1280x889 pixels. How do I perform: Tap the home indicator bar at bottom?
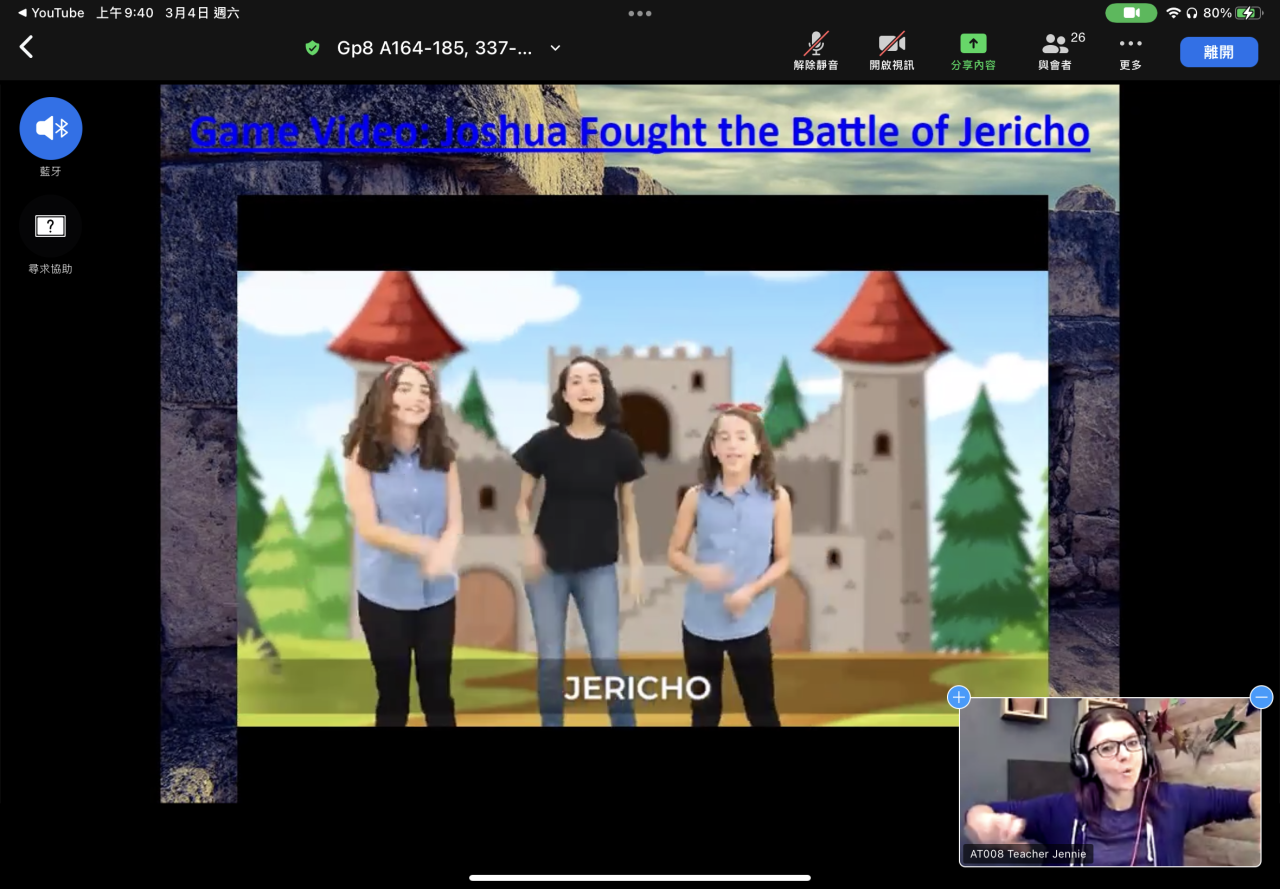pyautogui.click(x=640, y=878)
